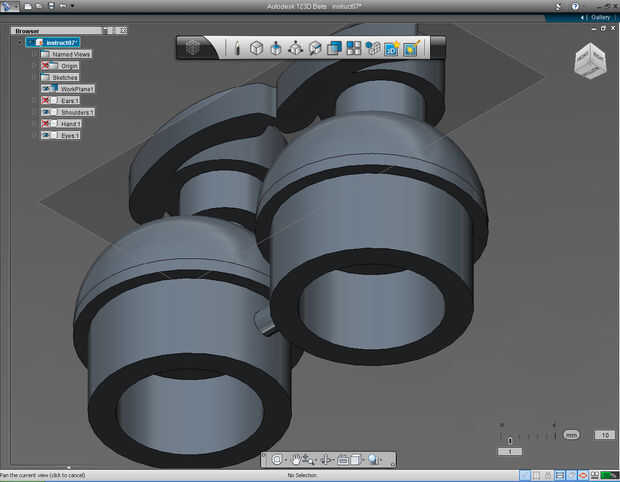This screenshot has width=620, height=482.
Task: Click the Save icon in title bar
Action: click(51, 6)
